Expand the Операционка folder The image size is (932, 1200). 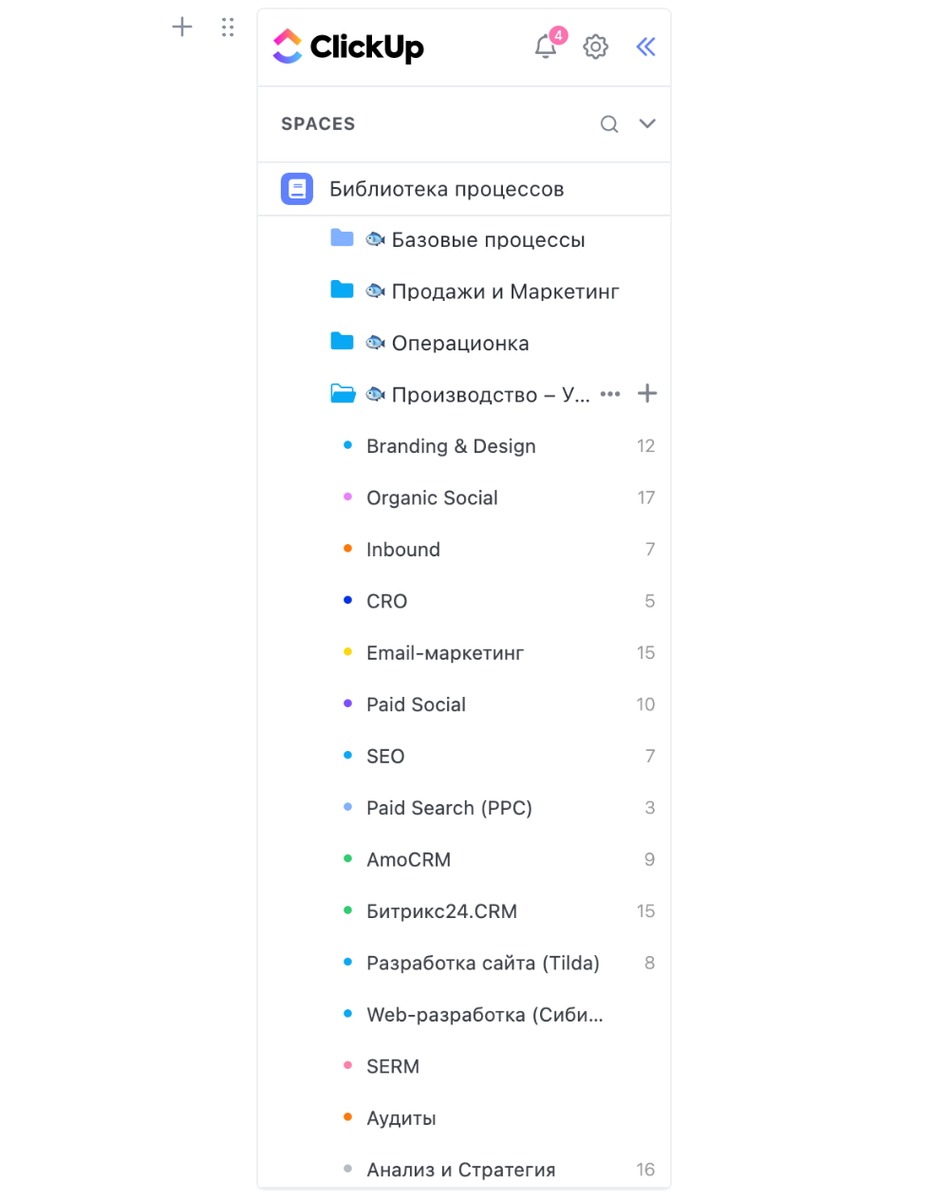(342, 342)
